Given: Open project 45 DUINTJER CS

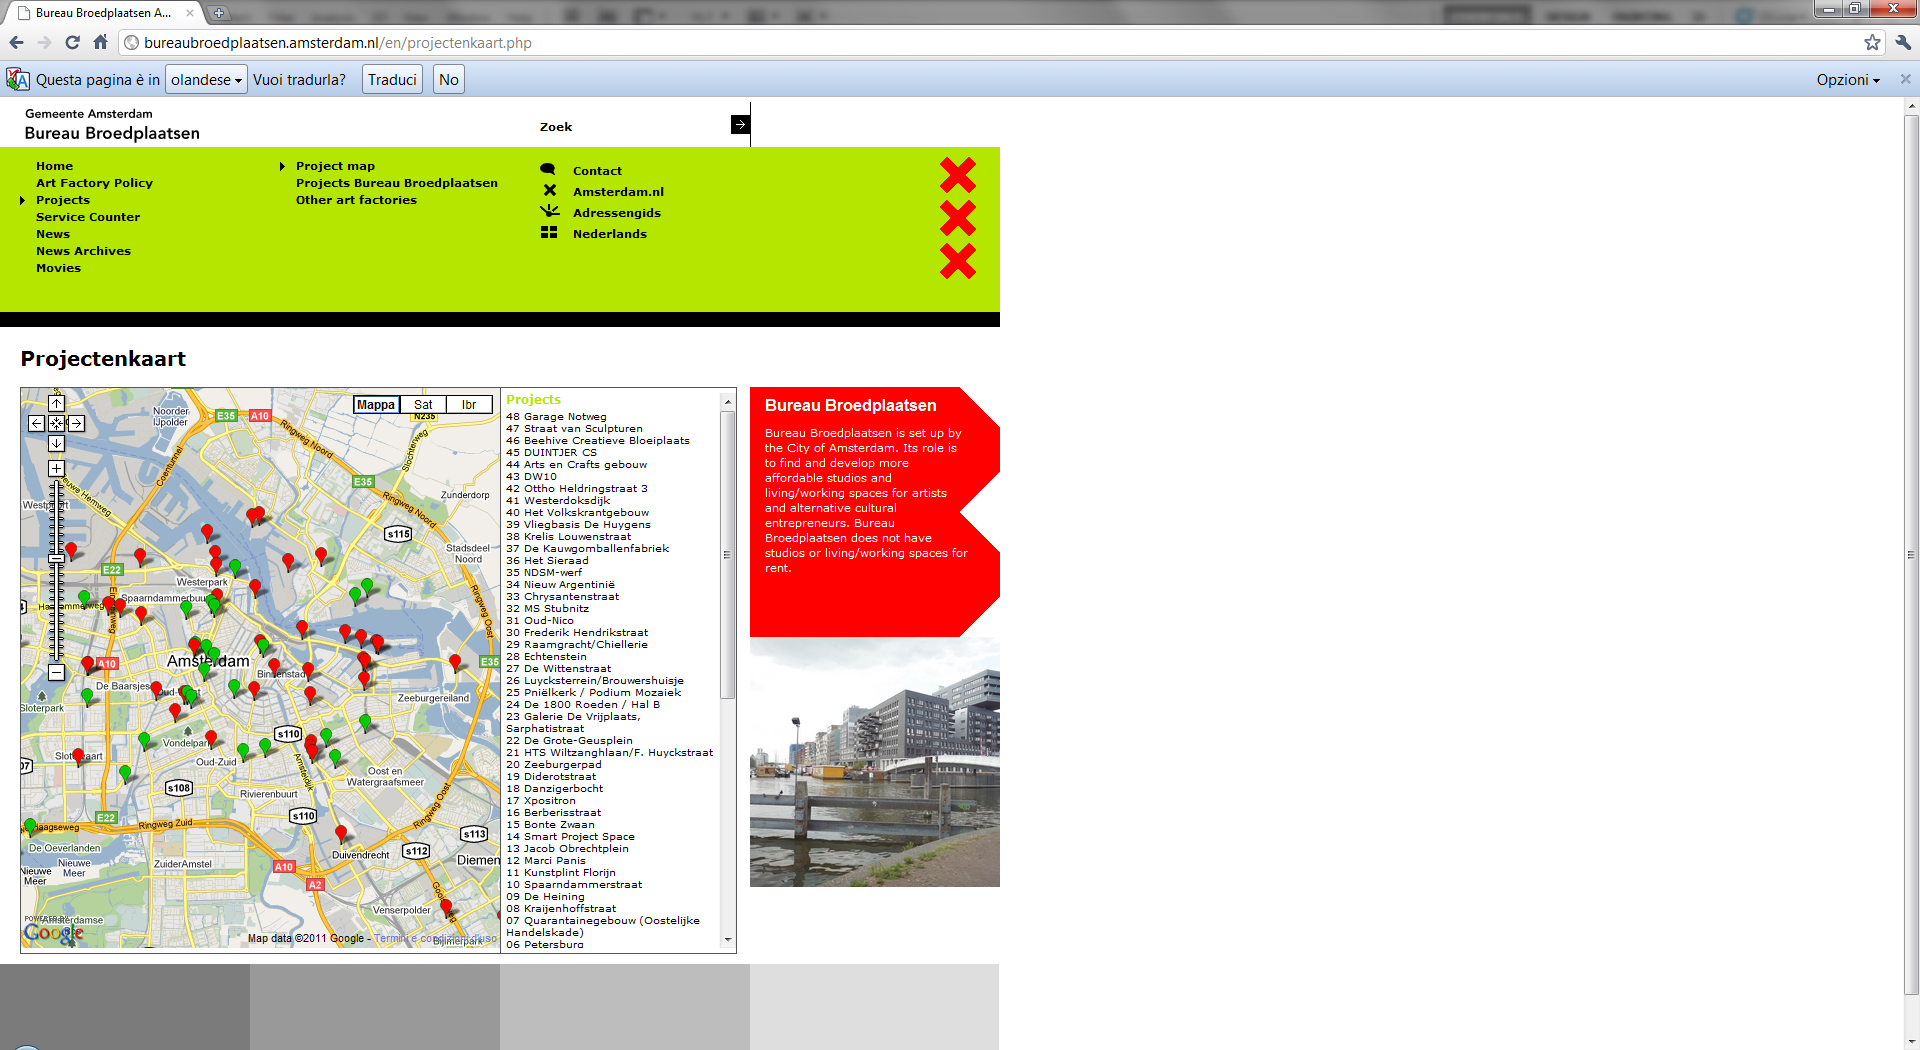Looking at the screenshot, I should pyautogui.click(x=551, y=453).
